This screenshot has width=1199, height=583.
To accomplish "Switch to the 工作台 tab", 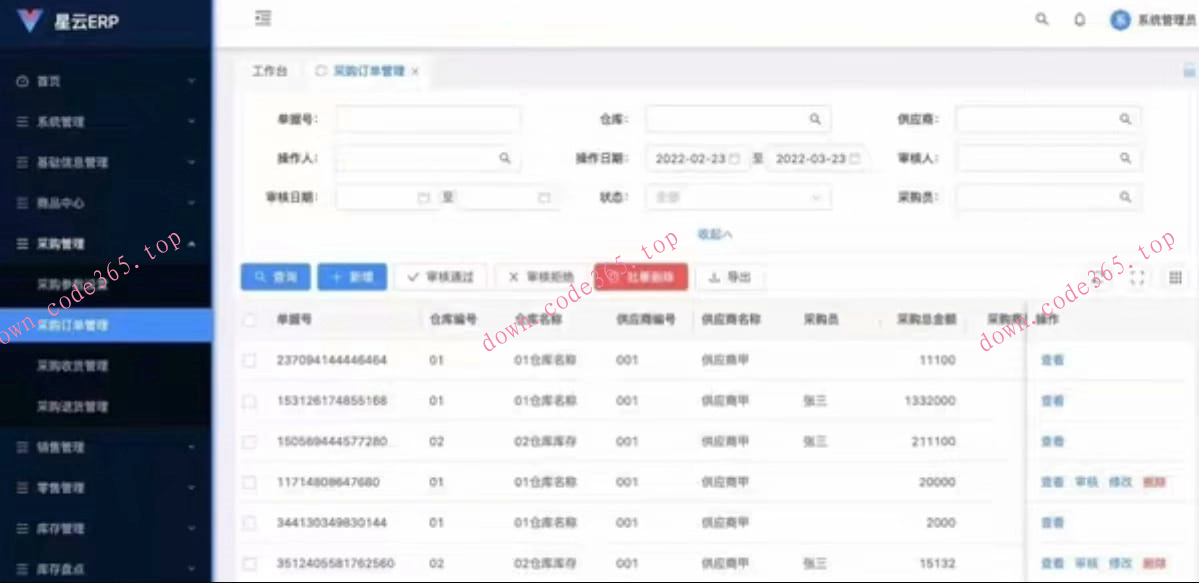I will click(268, 71).
